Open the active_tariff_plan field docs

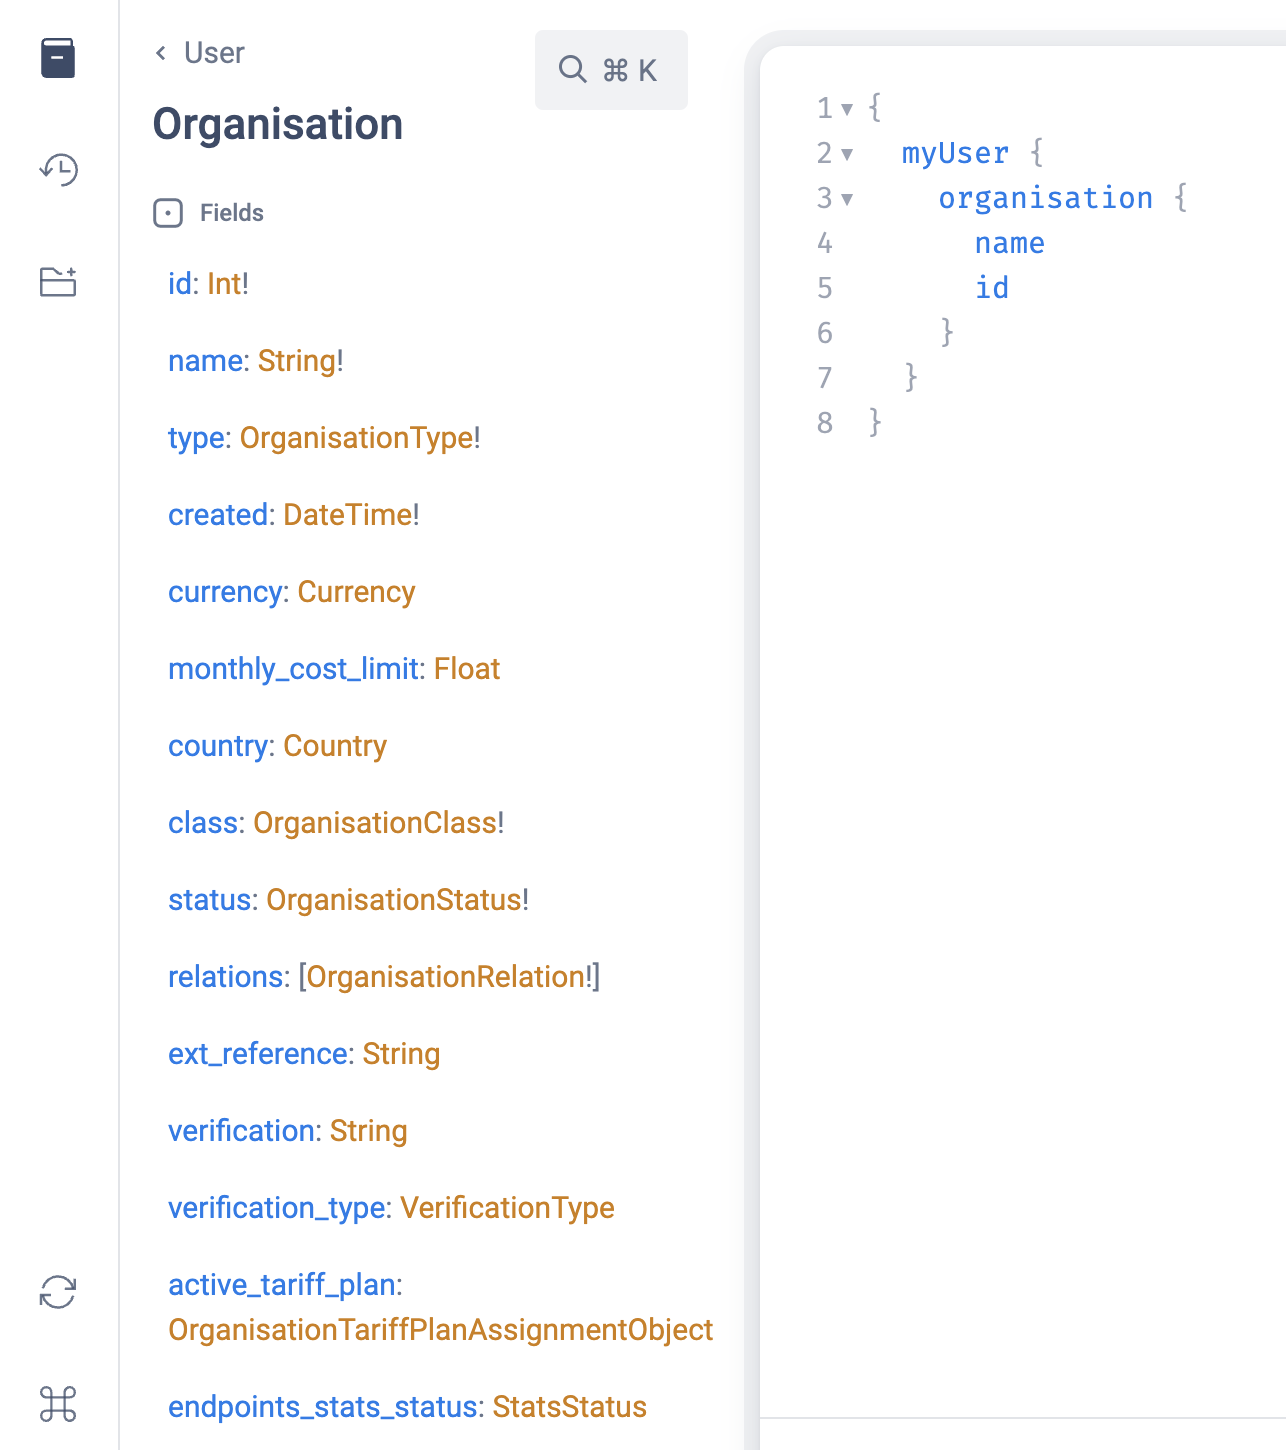(282, 1285)
